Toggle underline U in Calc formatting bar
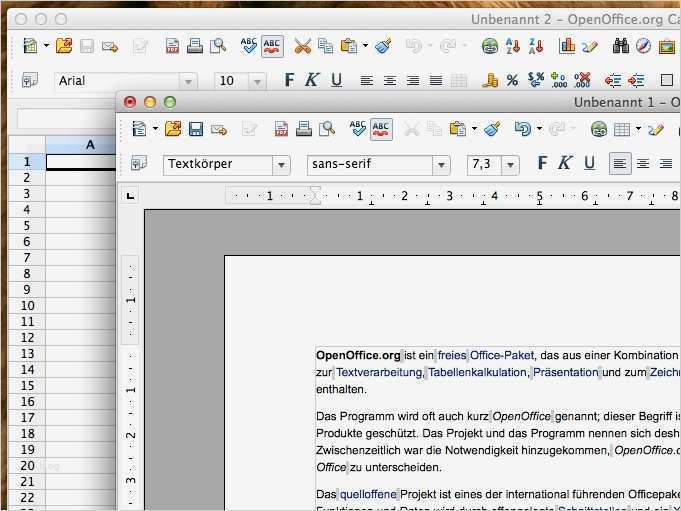 [336, 80]
